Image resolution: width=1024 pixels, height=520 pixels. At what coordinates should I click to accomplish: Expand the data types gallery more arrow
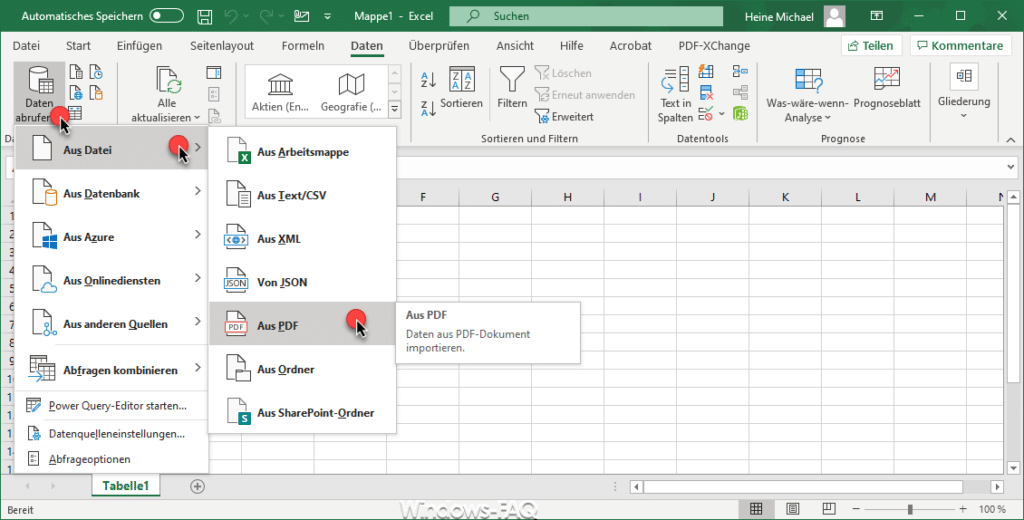pyautogui.click(x=394, y=109)
